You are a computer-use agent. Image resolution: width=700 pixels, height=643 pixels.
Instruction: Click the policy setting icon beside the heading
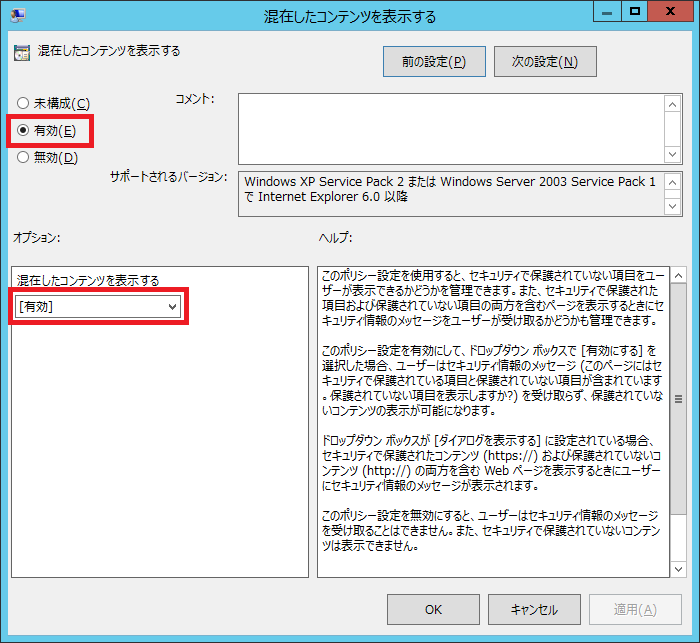[x=22, y=53]
